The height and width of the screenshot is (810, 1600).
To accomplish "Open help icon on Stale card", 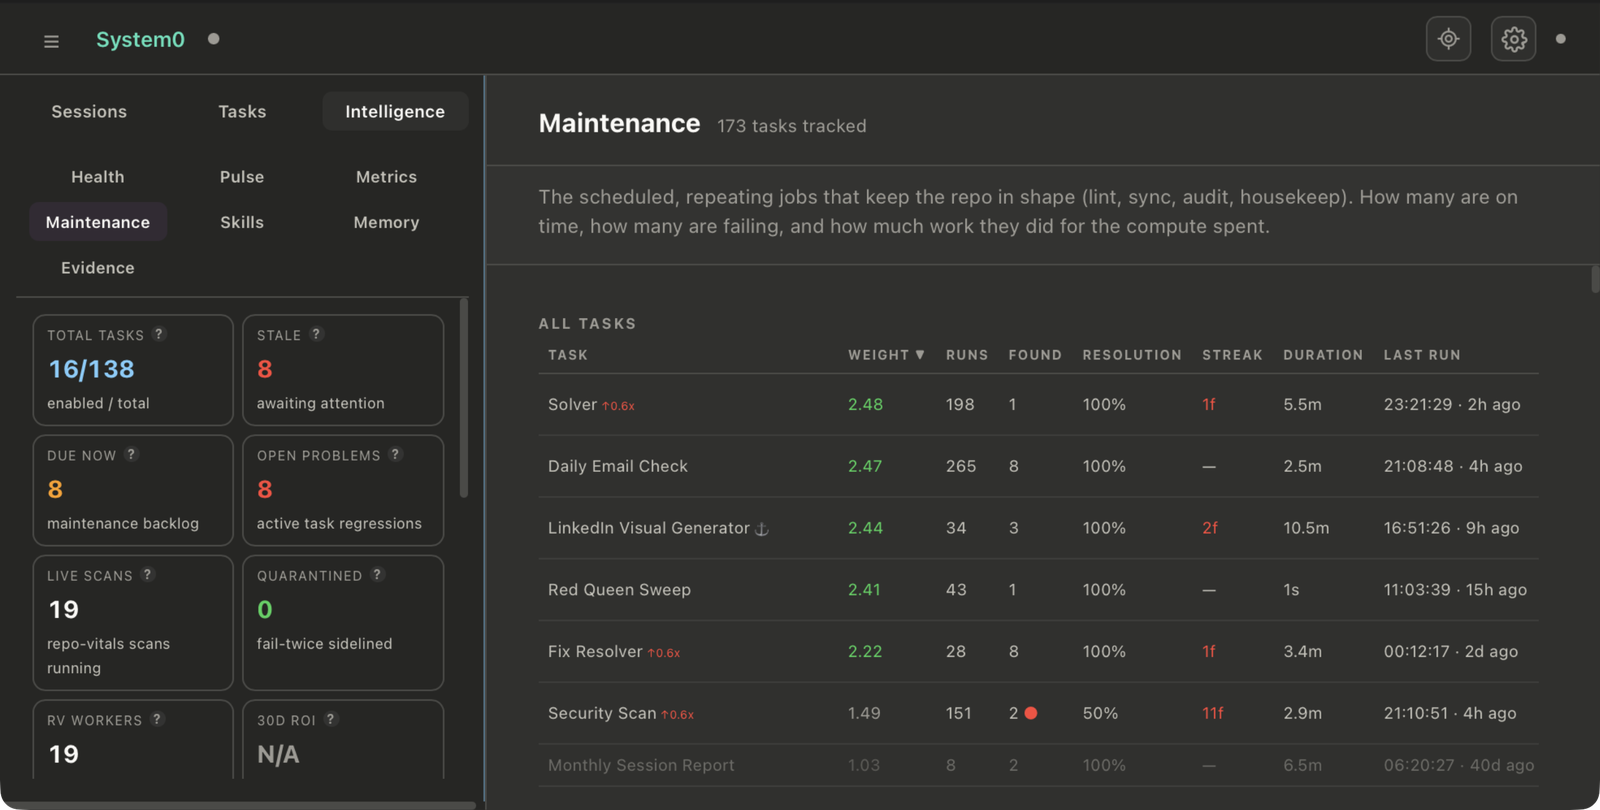I will (316, 334).
